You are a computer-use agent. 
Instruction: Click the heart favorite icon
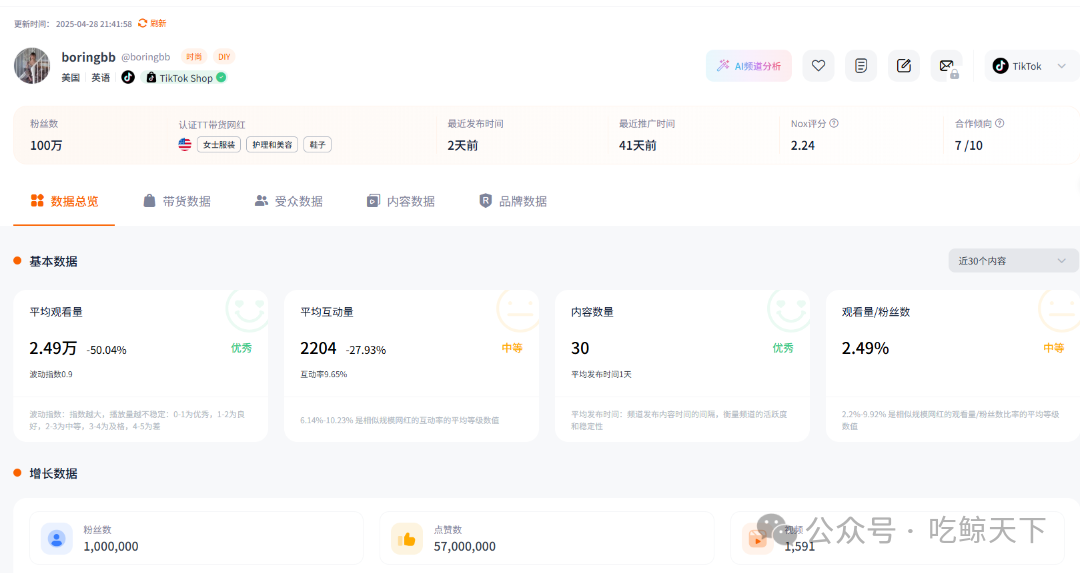click(x=818, y=66)
